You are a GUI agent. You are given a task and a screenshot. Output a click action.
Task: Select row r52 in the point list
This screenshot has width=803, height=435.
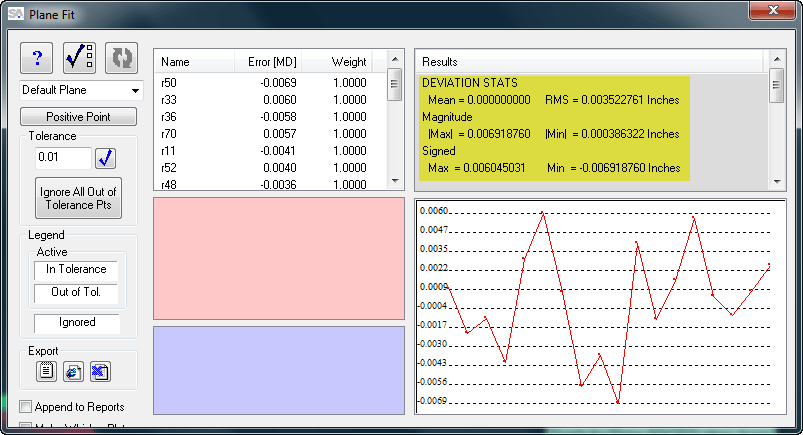(x=270, y=168)
